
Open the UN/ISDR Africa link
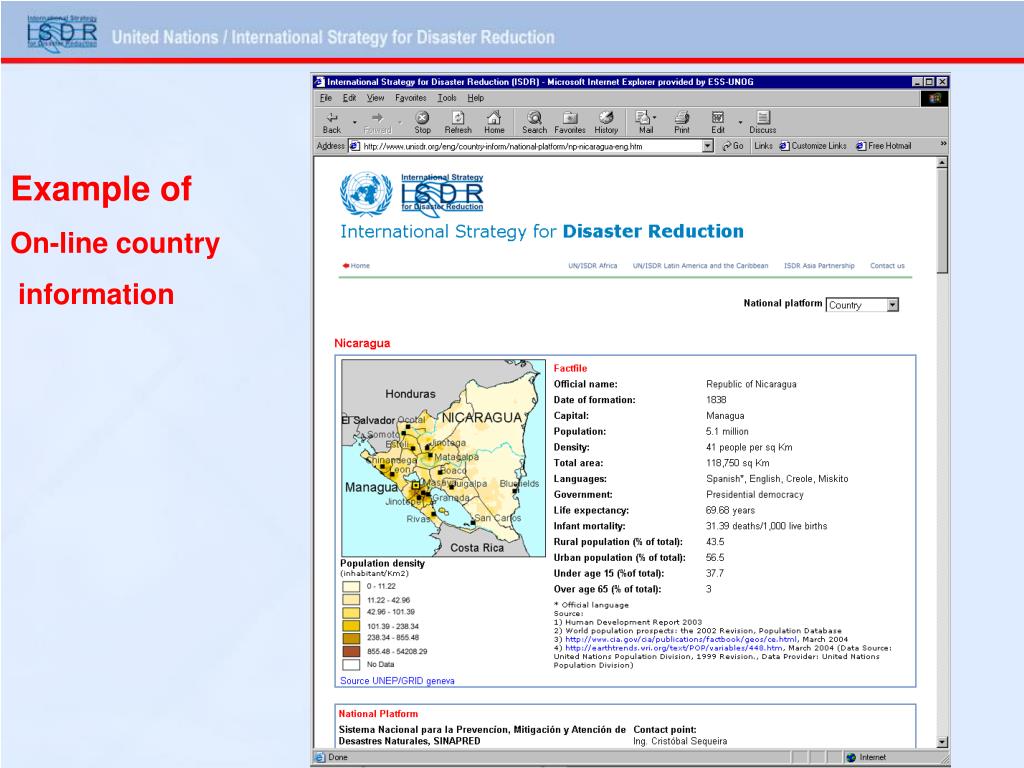(x=592, y=266)
